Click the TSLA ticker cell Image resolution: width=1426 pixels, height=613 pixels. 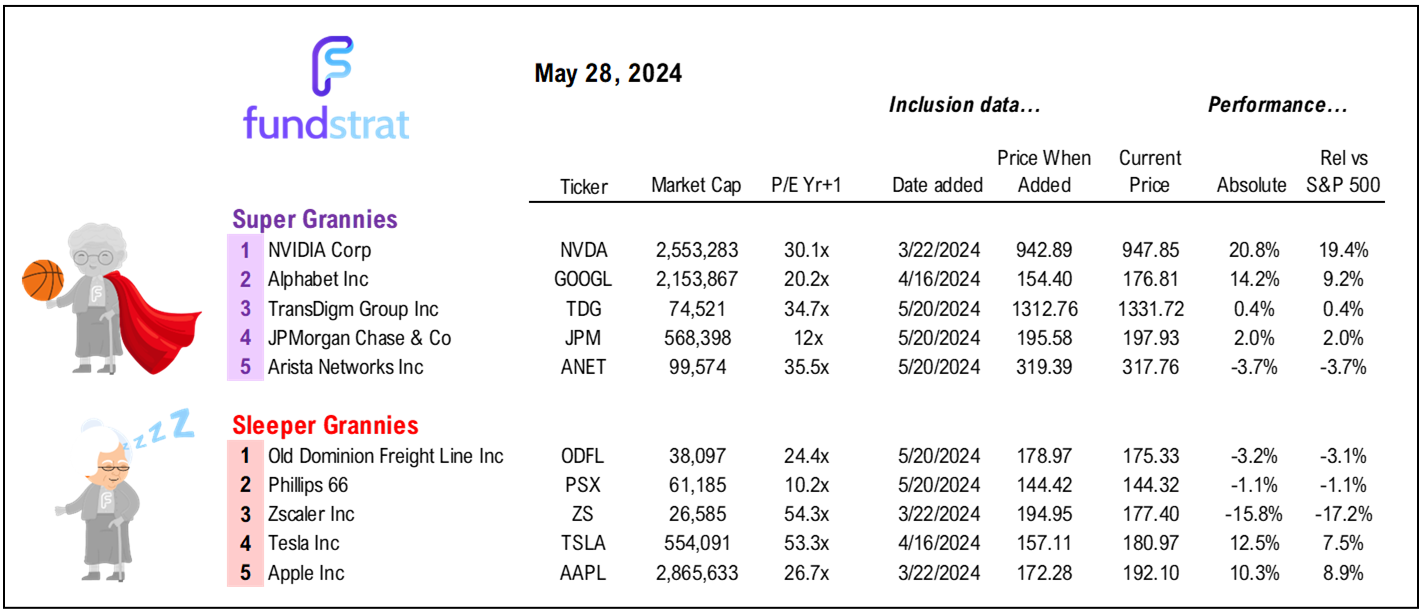(585, 544)
